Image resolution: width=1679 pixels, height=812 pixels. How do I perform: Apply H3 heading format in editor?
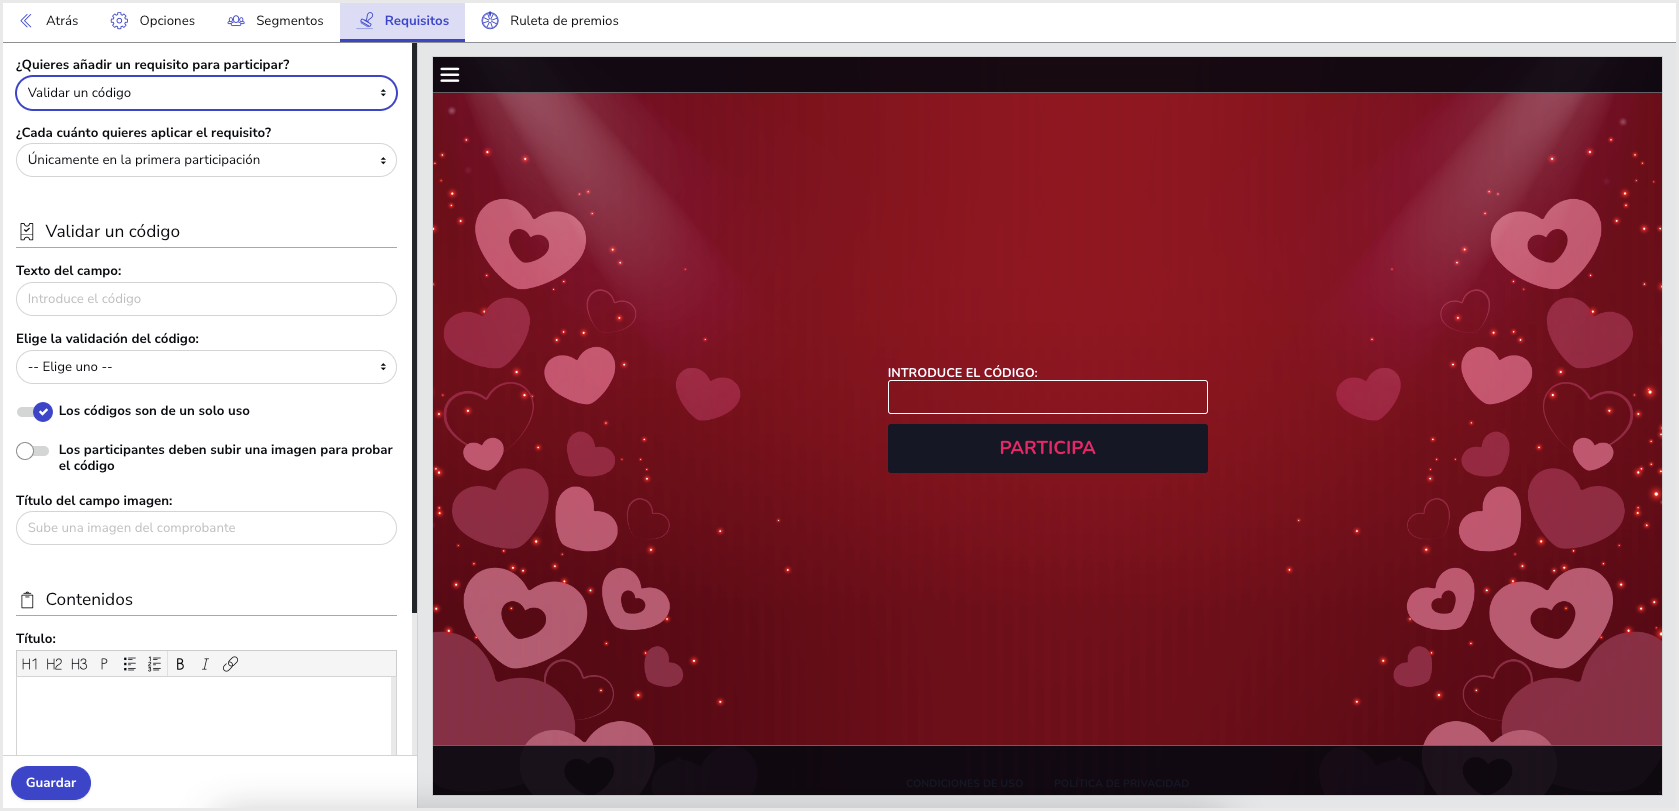pyautogui.click(x=79, y=664)
